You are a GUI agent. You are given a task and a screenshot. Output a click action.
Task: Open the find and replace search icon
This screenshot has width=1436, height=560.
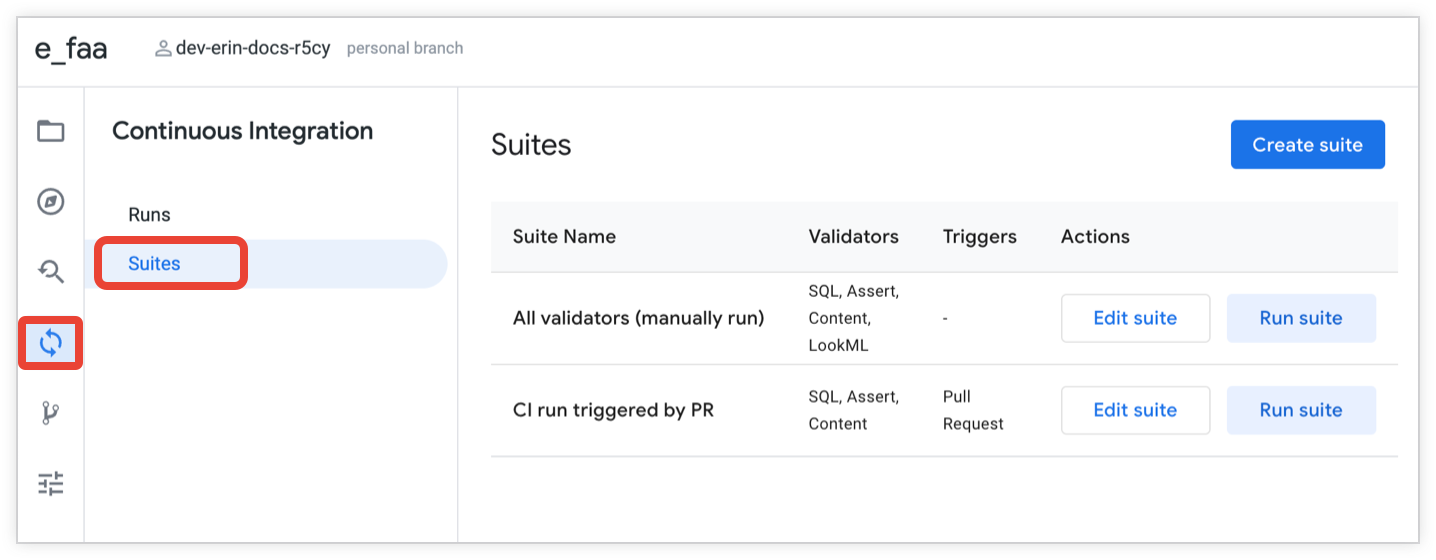(51, 271)
